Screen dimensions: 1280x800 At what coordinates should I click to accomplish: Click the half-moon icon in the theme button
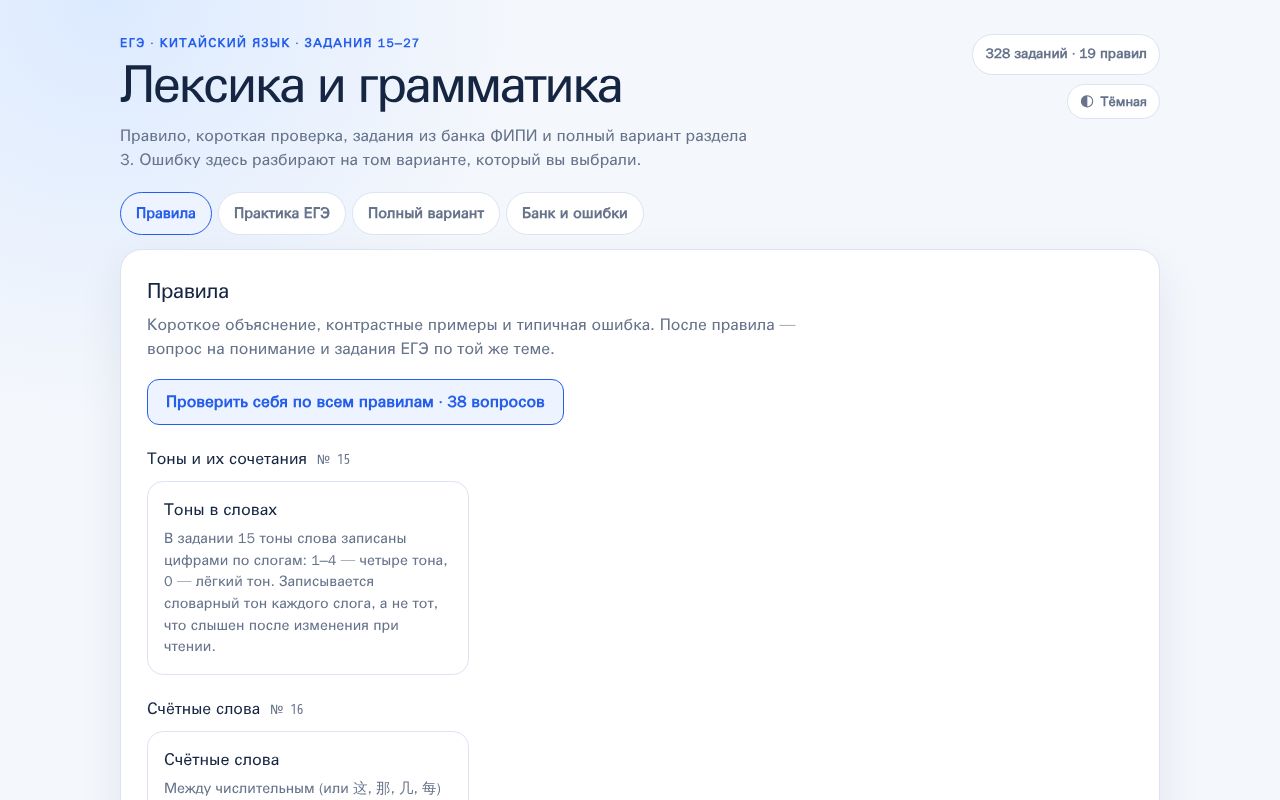1087,102
